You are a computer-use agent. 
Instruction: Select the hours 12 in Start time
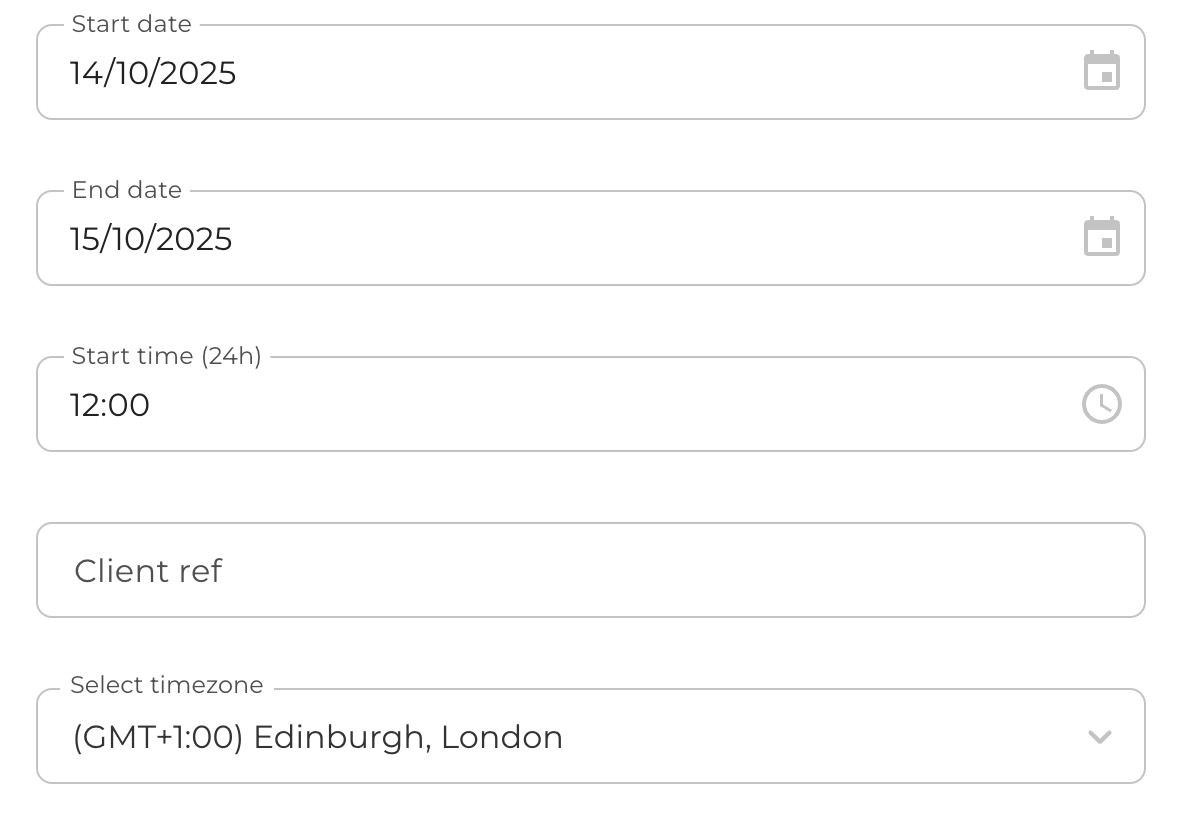pos(85,405)
